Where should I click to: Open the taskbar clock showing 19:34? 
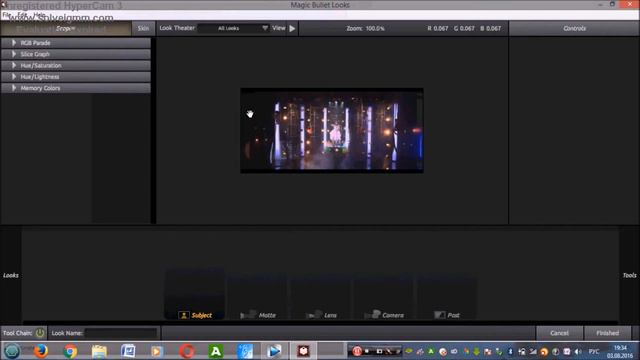620,351
